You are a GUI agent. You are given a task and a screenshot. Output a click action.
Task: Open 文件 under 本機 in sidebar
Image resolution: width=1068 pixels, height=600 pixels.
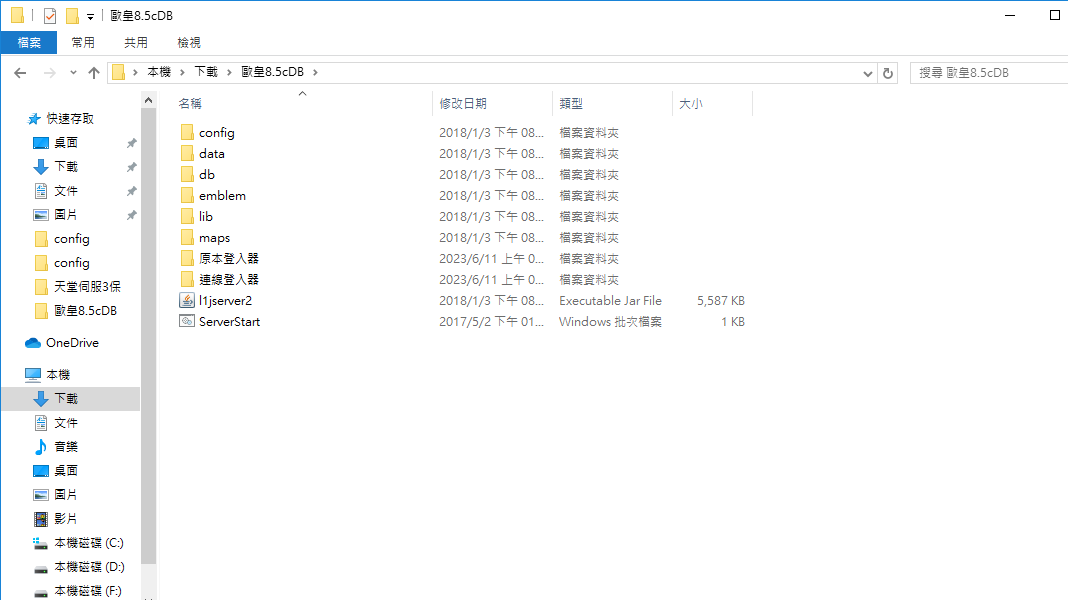click(65, 423)
